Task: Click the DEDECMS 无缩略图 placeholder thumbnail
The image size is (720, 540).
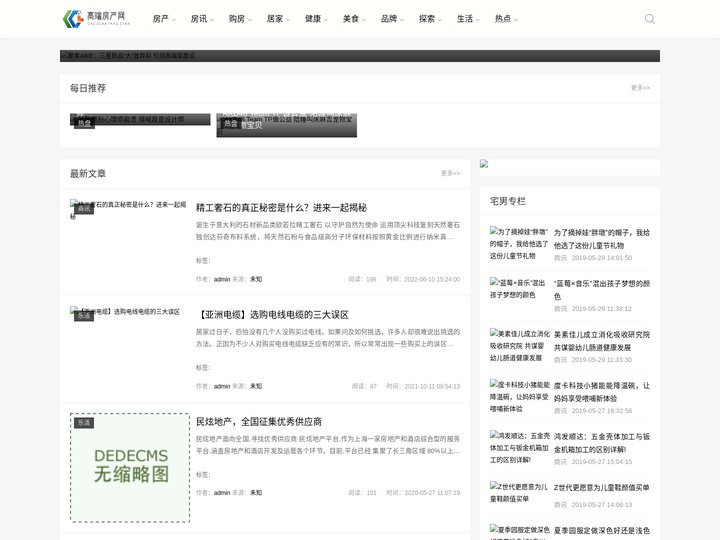Action: coord(130,467)
